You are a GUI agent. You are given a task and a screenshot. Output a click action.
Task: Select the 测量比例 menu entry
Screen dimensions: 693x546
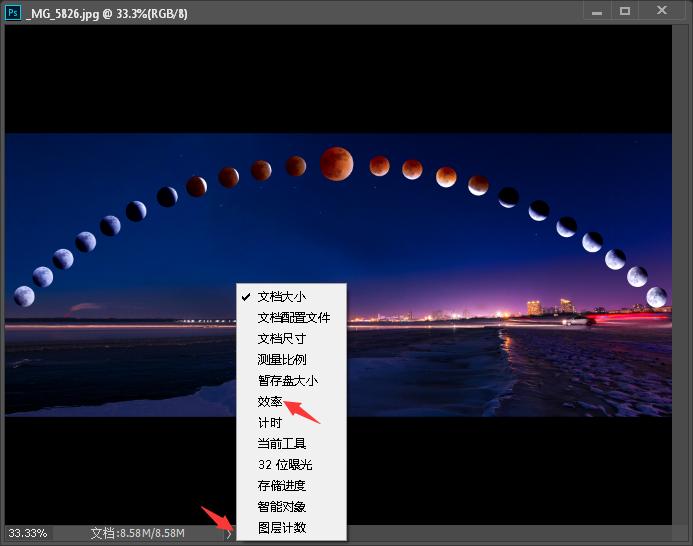click(281, 360)
